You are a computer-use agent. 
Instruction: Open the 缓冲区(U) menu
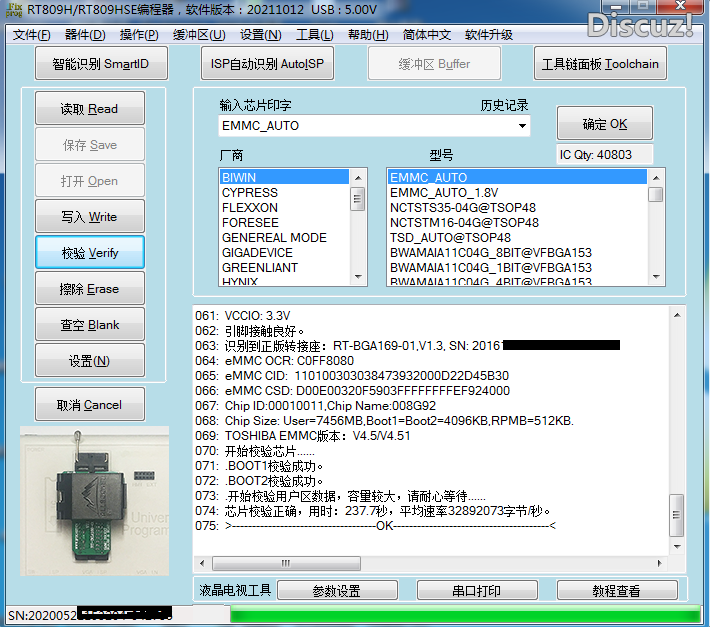tap(199, 35)
